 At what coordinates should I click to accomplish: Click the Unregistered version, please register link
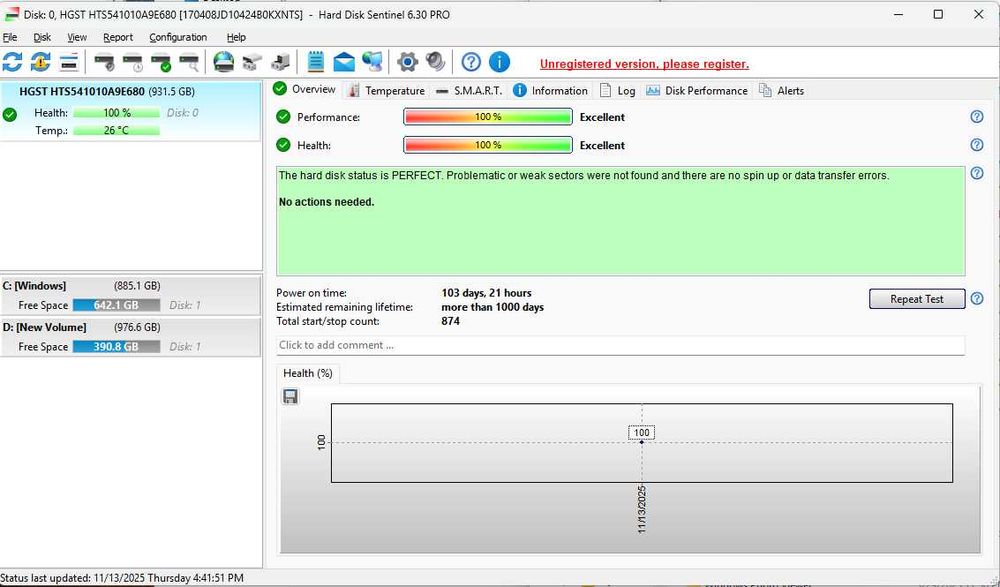[x=644, y=64]
